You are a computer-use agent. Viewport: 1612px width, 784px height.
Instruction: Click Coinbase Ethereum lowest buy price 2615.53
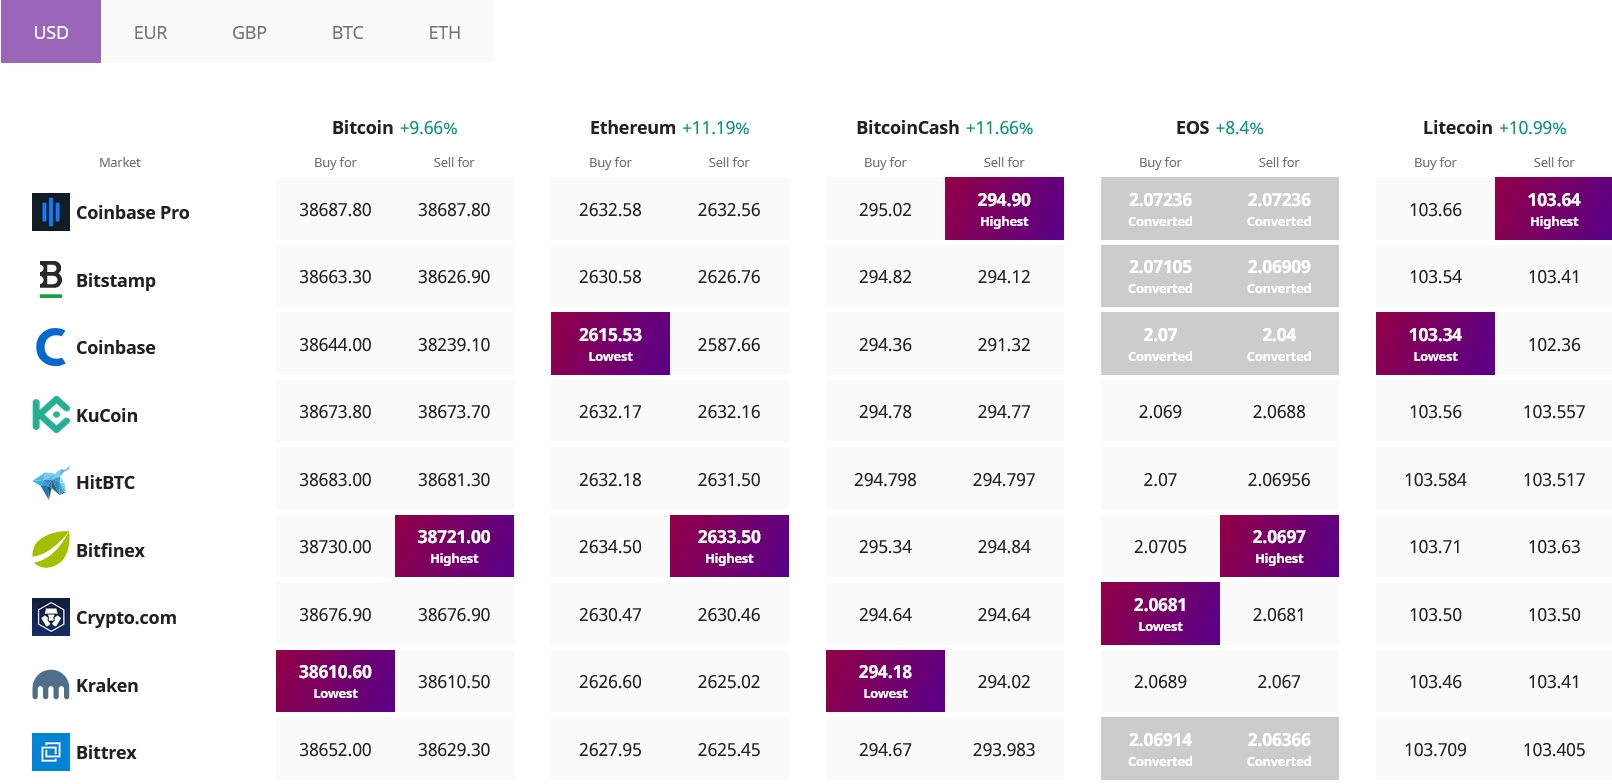(610, 344)
